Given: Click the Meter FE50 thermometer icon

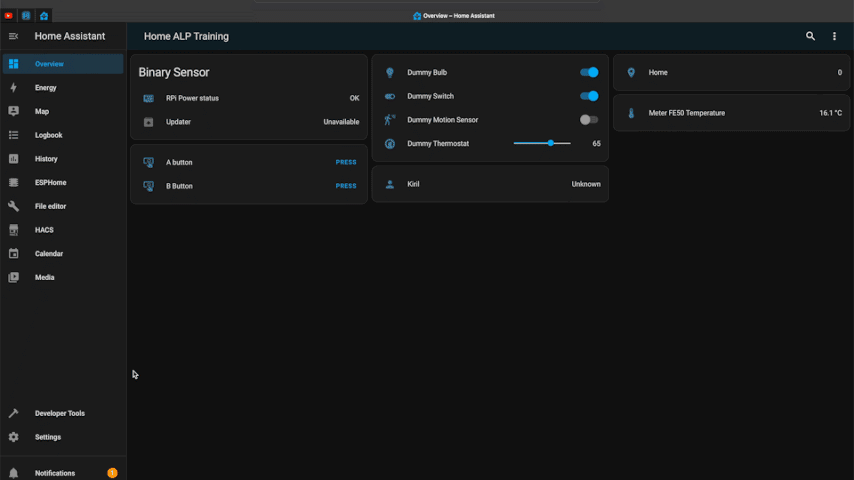Looking at the screenshot, I should (x=631, y=113).
